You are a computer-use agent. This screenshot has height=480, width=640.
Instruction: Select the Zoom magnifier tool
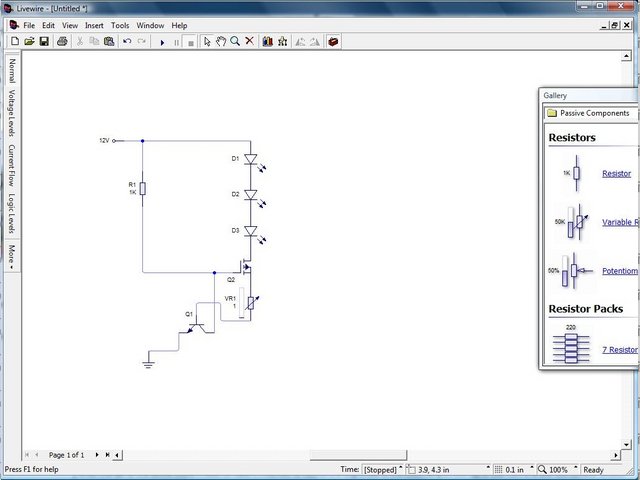pos(235,41)
